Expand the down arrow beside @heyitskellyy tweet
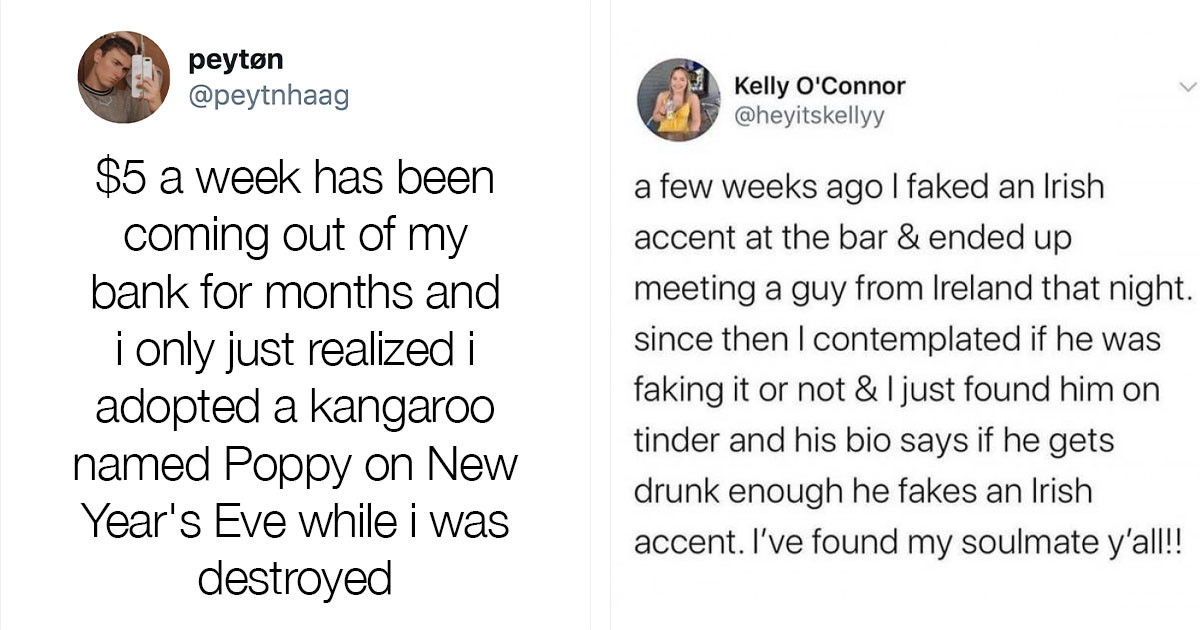The image size is (1200, 630). point(1190,87)
